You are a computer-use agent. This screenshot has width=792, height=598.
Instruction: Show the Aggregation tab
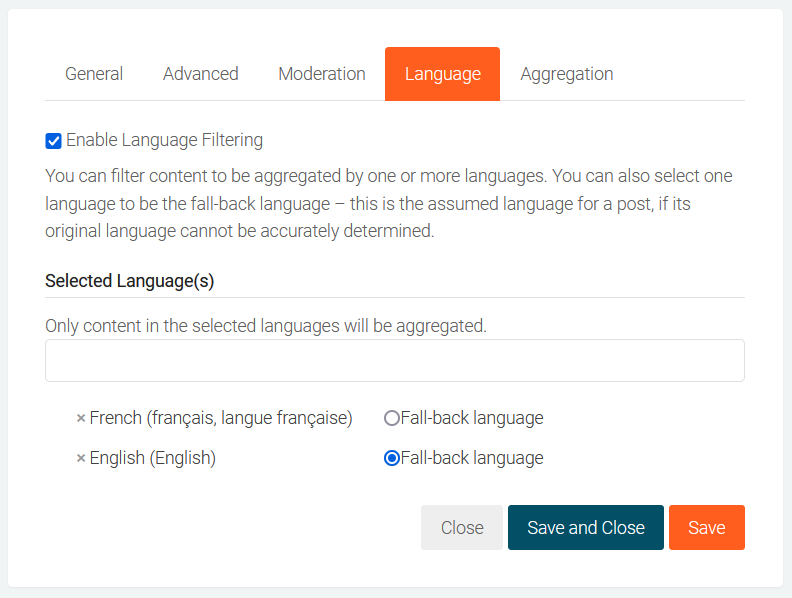(566, 74)
